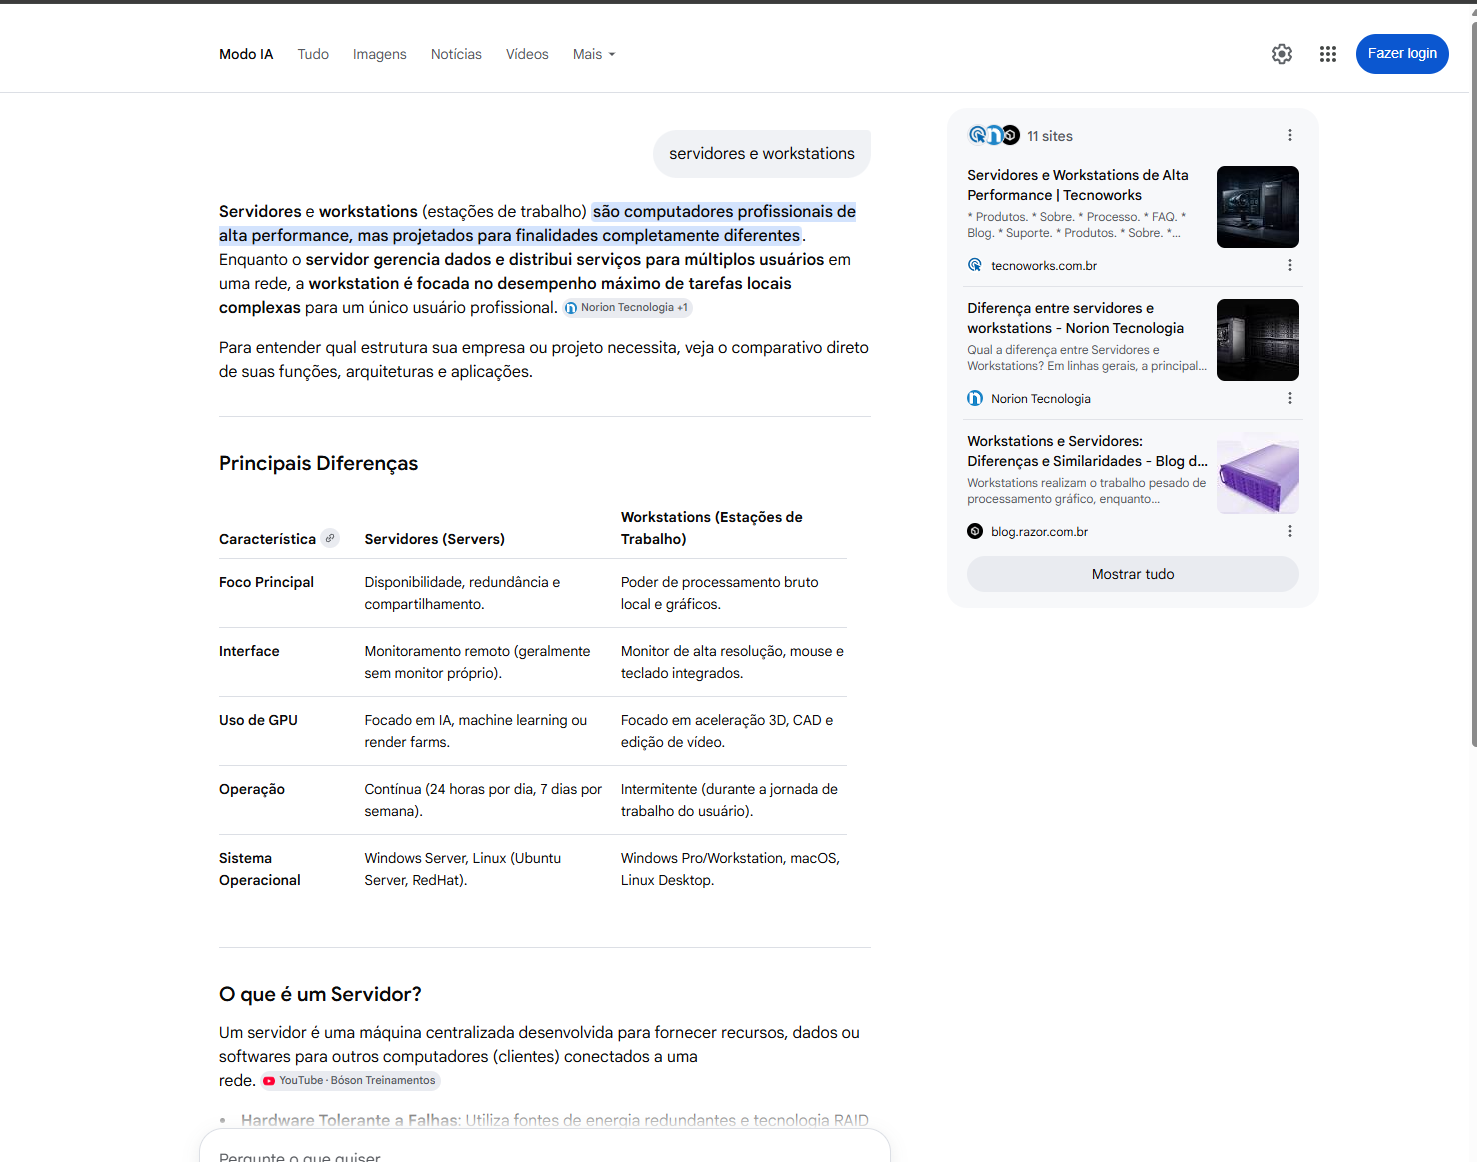Click the 'servidores e workstations' query bubble
The height and width of the screenshot is (1162, 1477).
762,154
